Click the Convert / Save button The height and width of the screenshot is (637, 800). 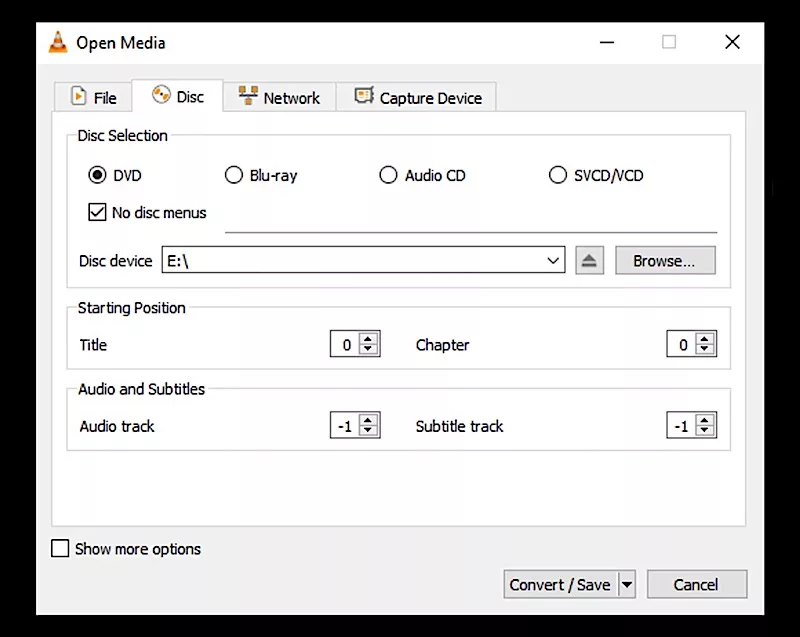point(559,585)
